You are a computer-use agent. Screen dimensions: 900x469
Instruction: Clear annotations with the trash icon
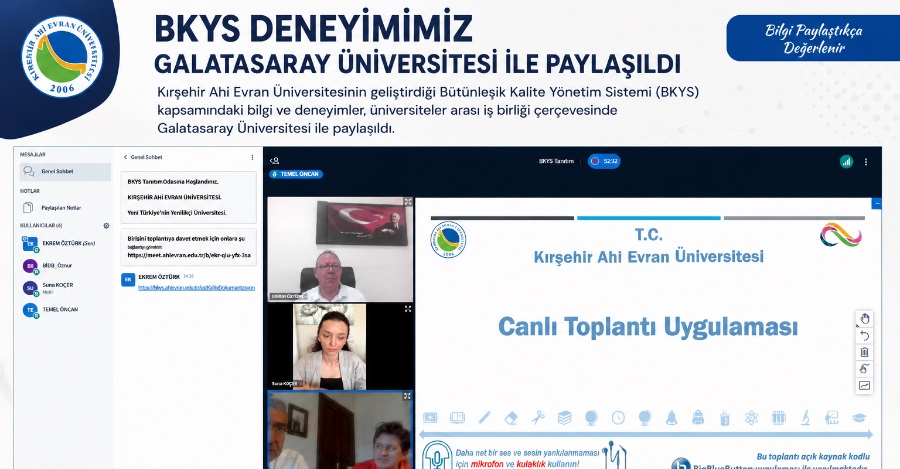(864, 352)
